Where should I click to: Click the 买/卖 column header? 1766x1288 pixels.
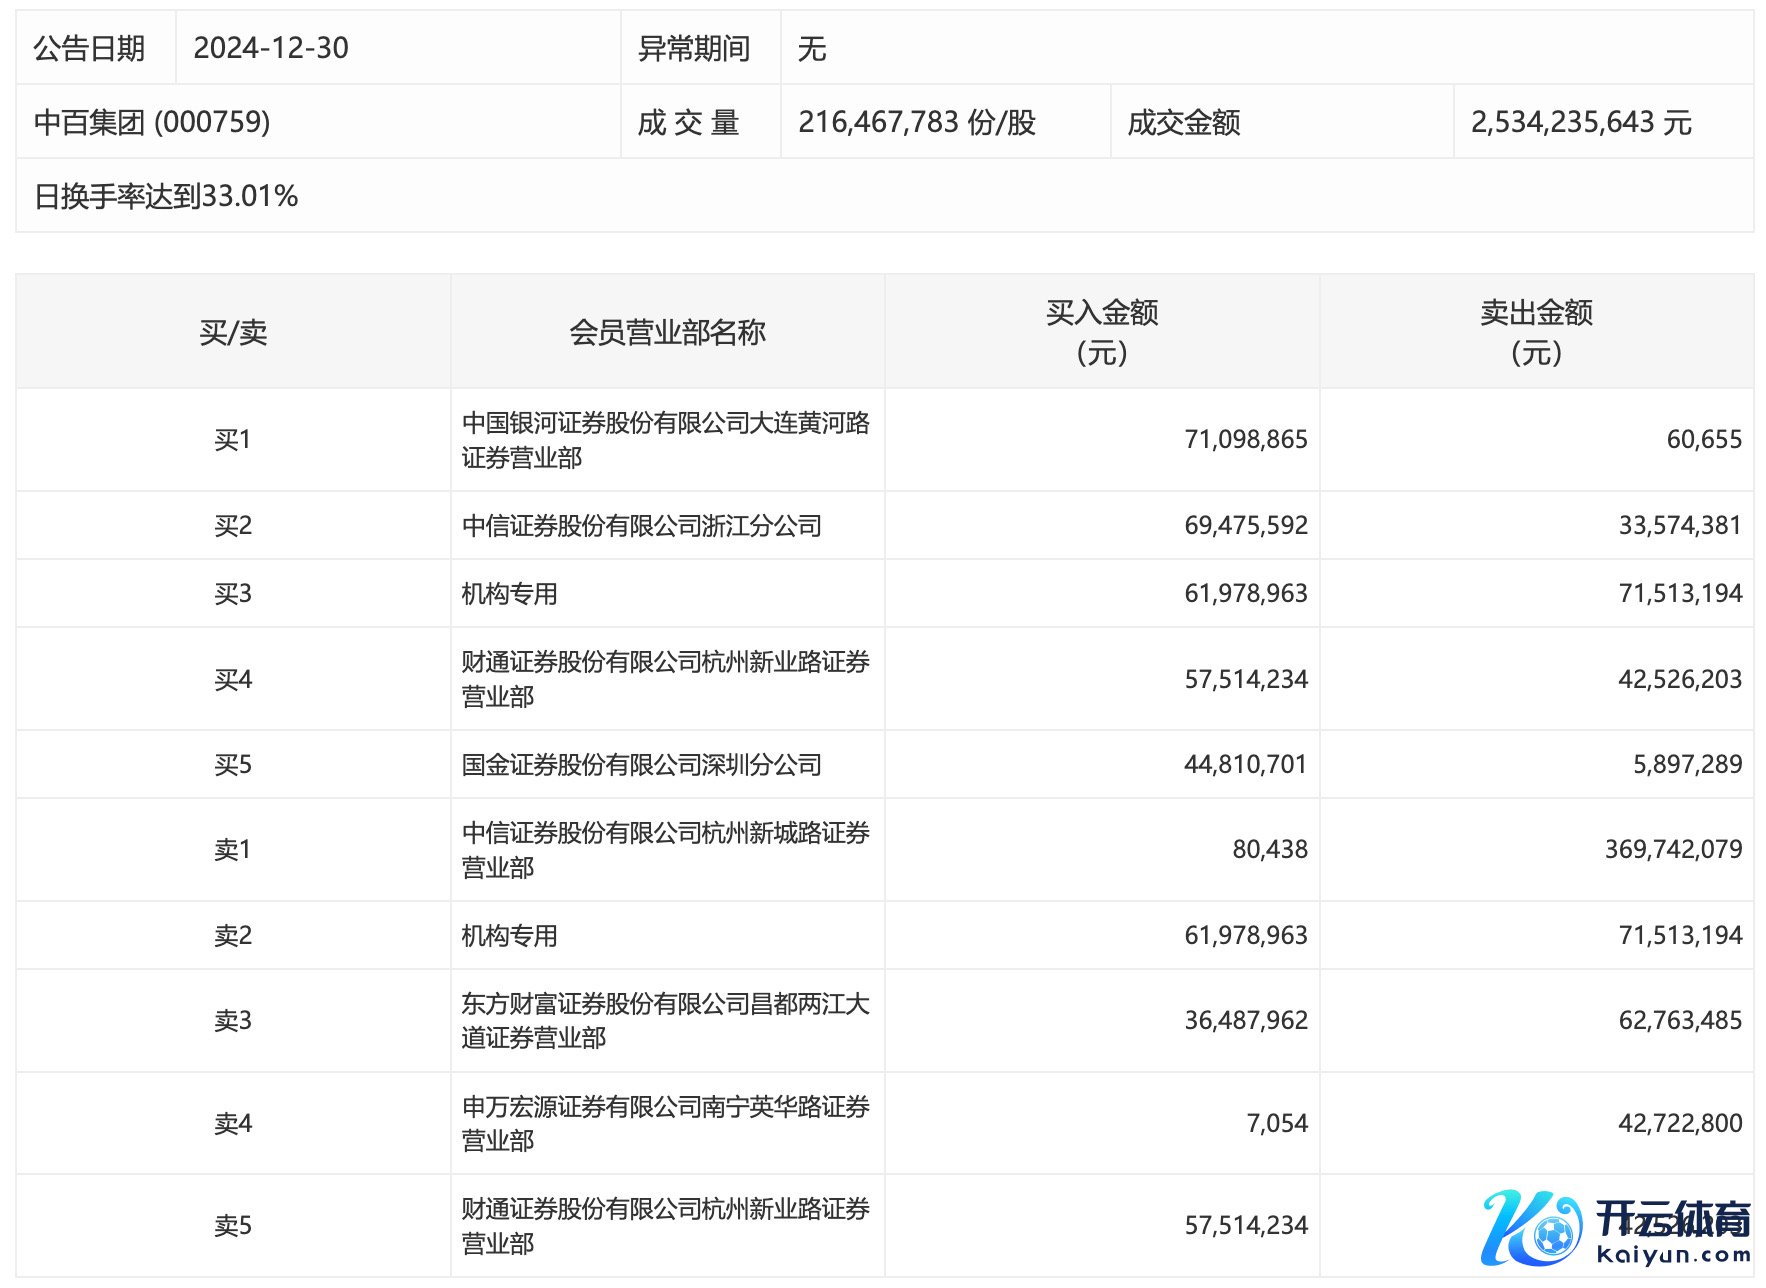(x=233, y=332)
